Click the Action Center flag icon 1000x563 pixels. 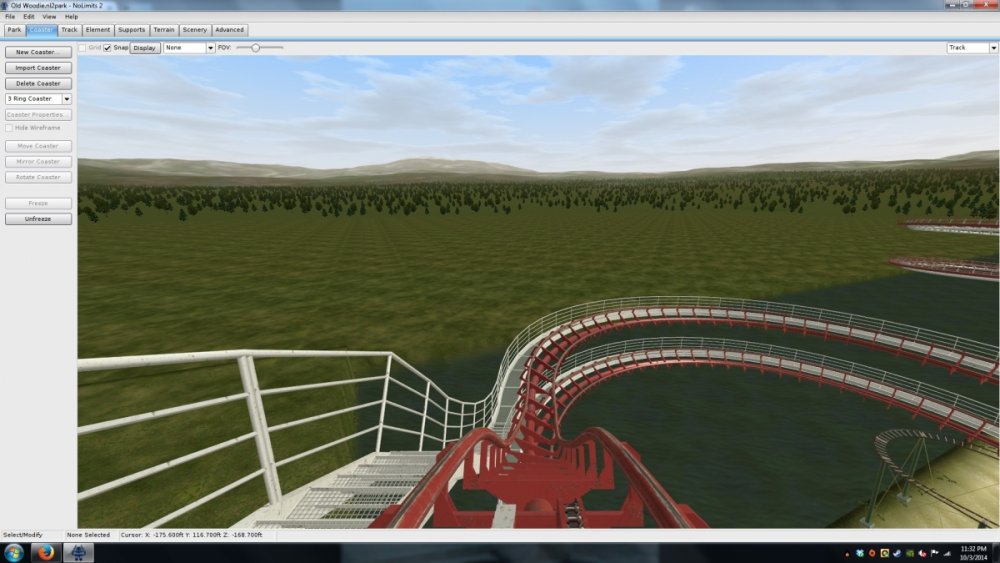pyautogui.click(x=934, y=553)
